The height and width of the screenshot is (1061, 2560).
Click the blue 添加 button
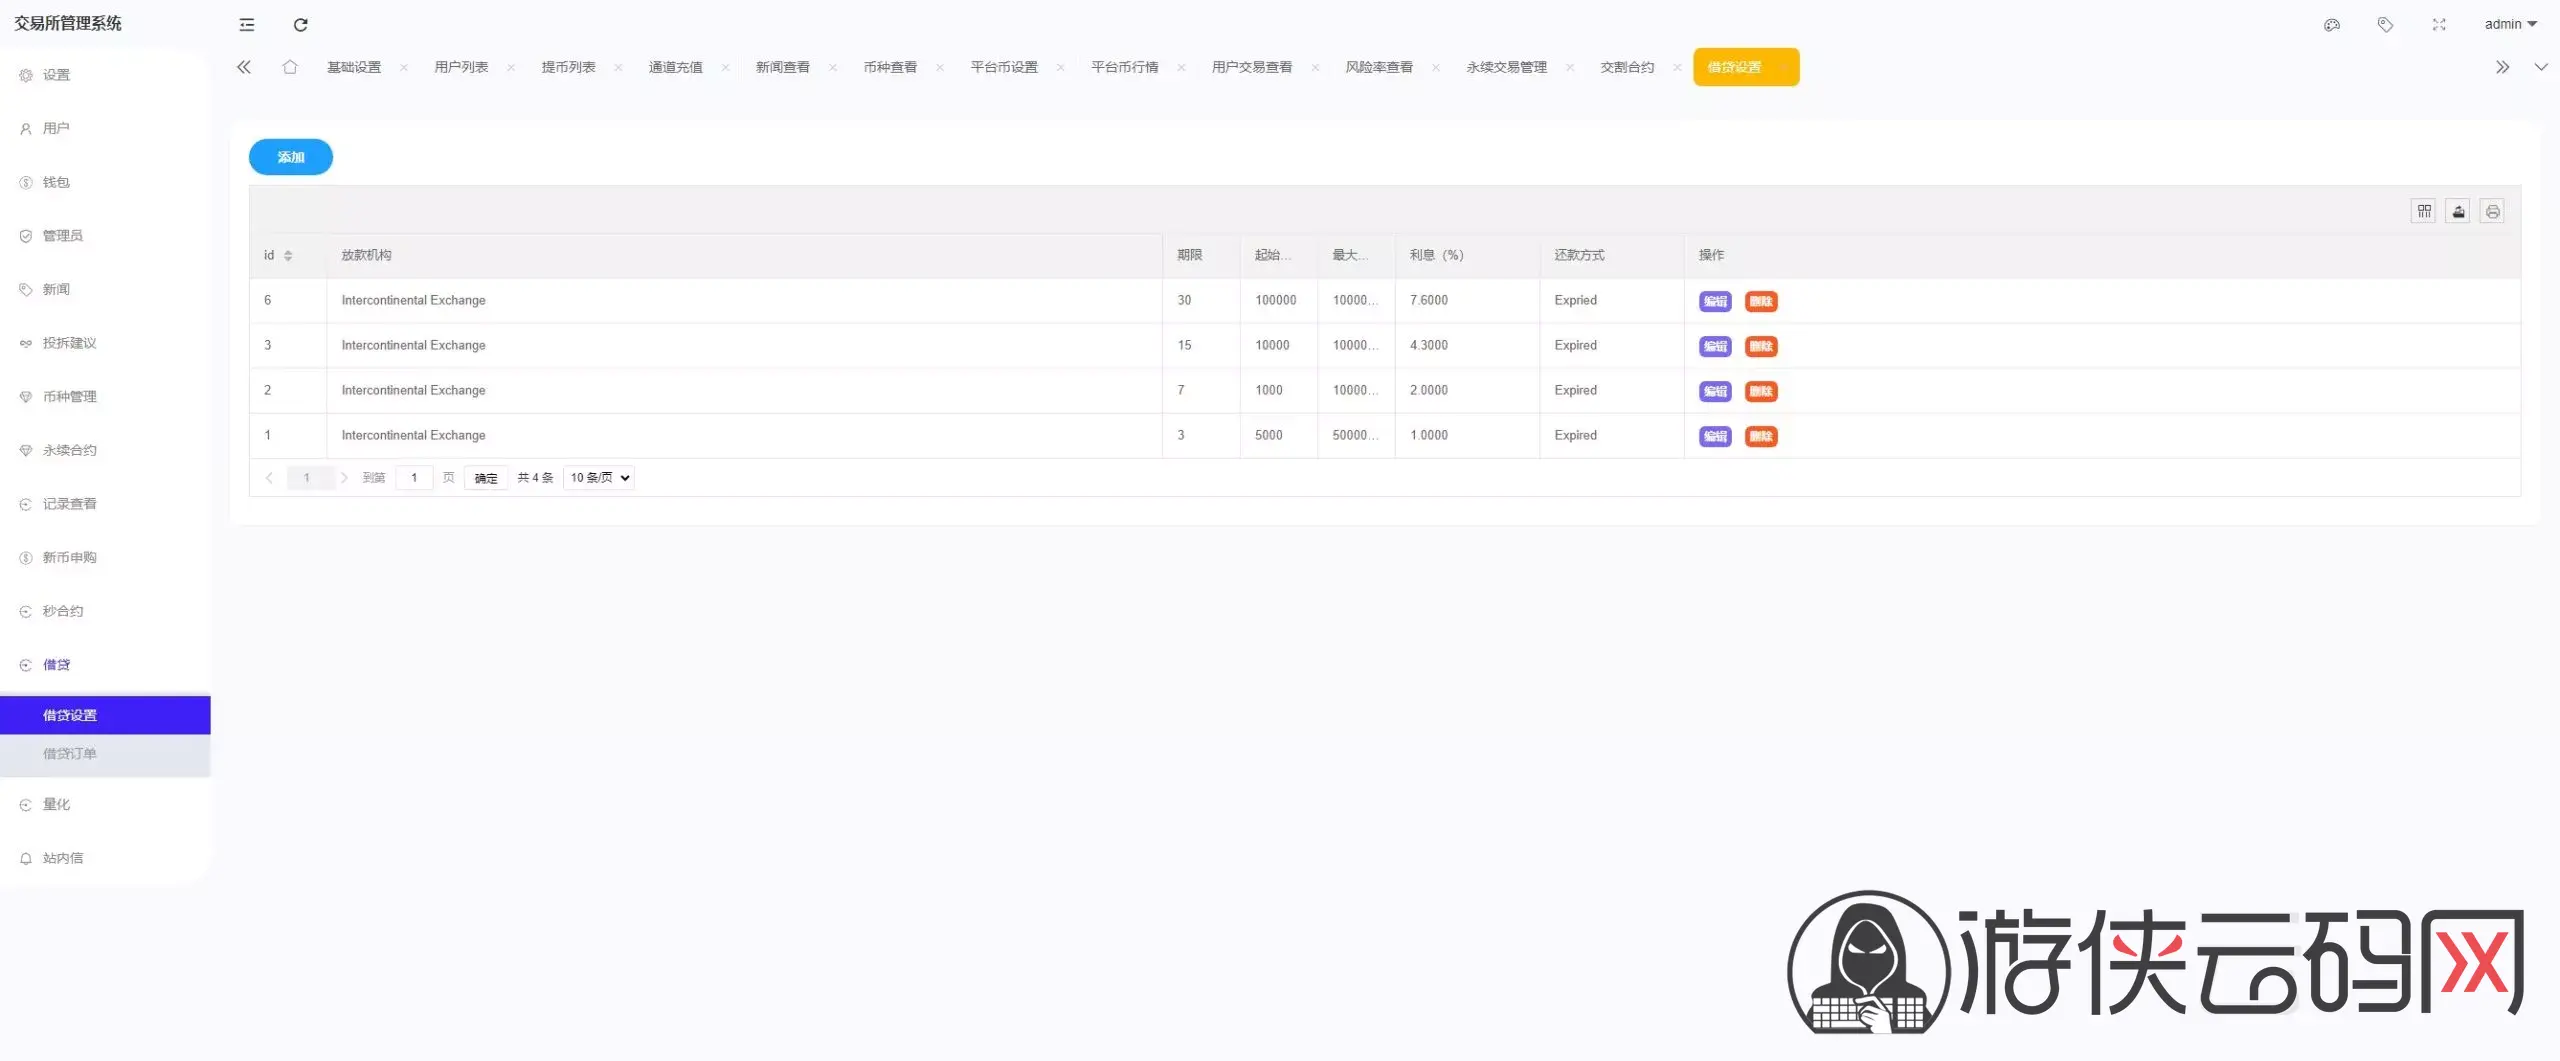click(290, 157)
